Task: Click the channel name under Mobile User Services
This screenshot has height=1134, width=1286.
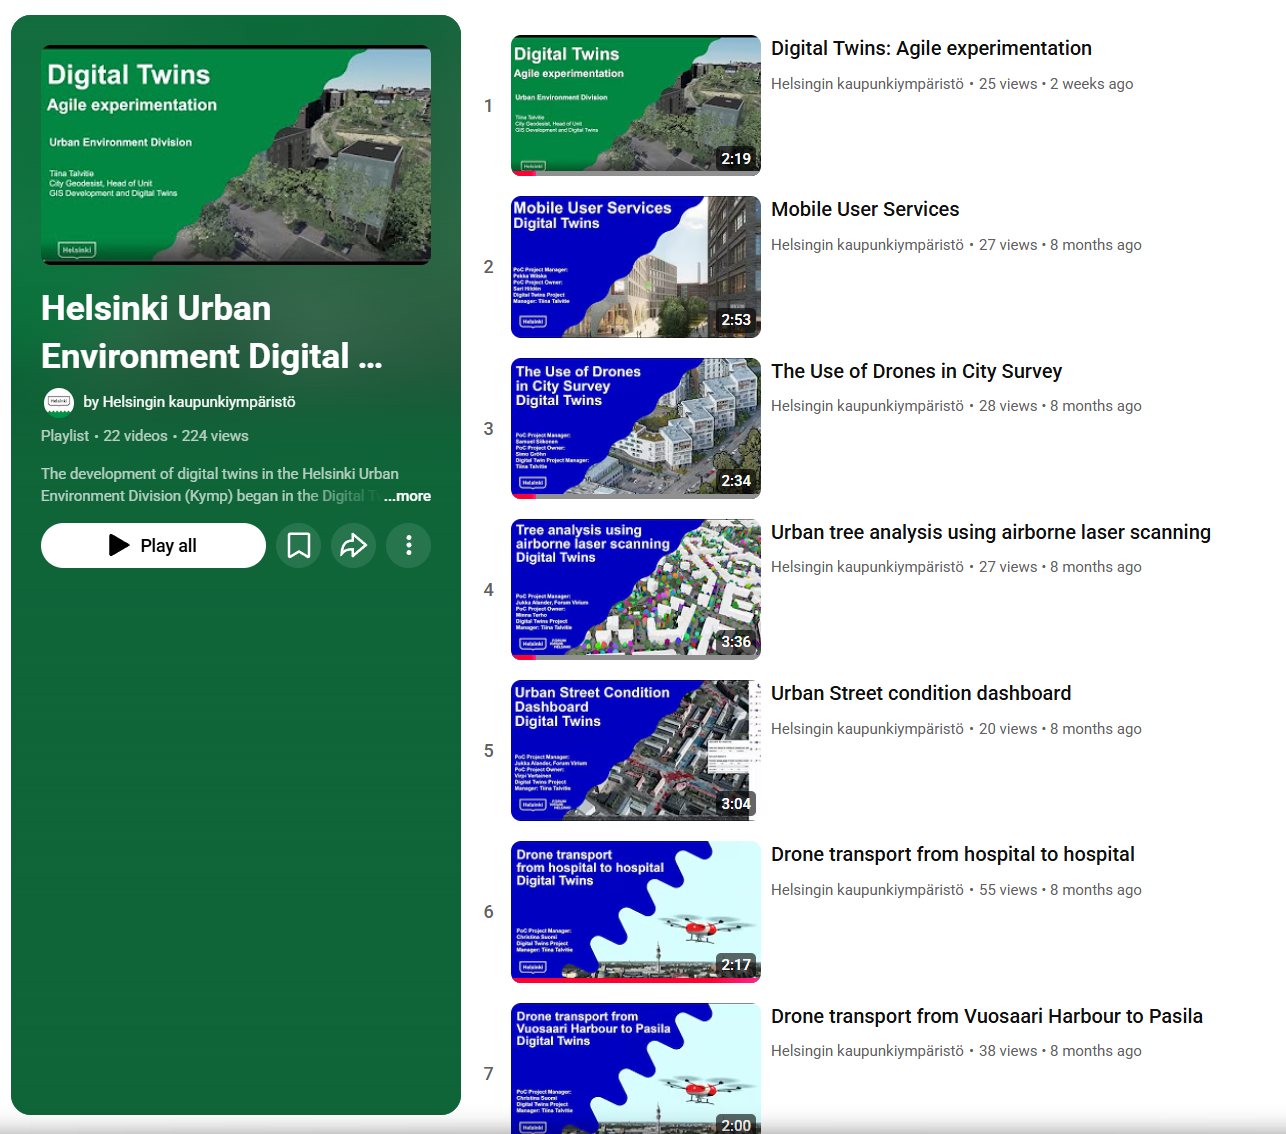Action: coord(867,245)
